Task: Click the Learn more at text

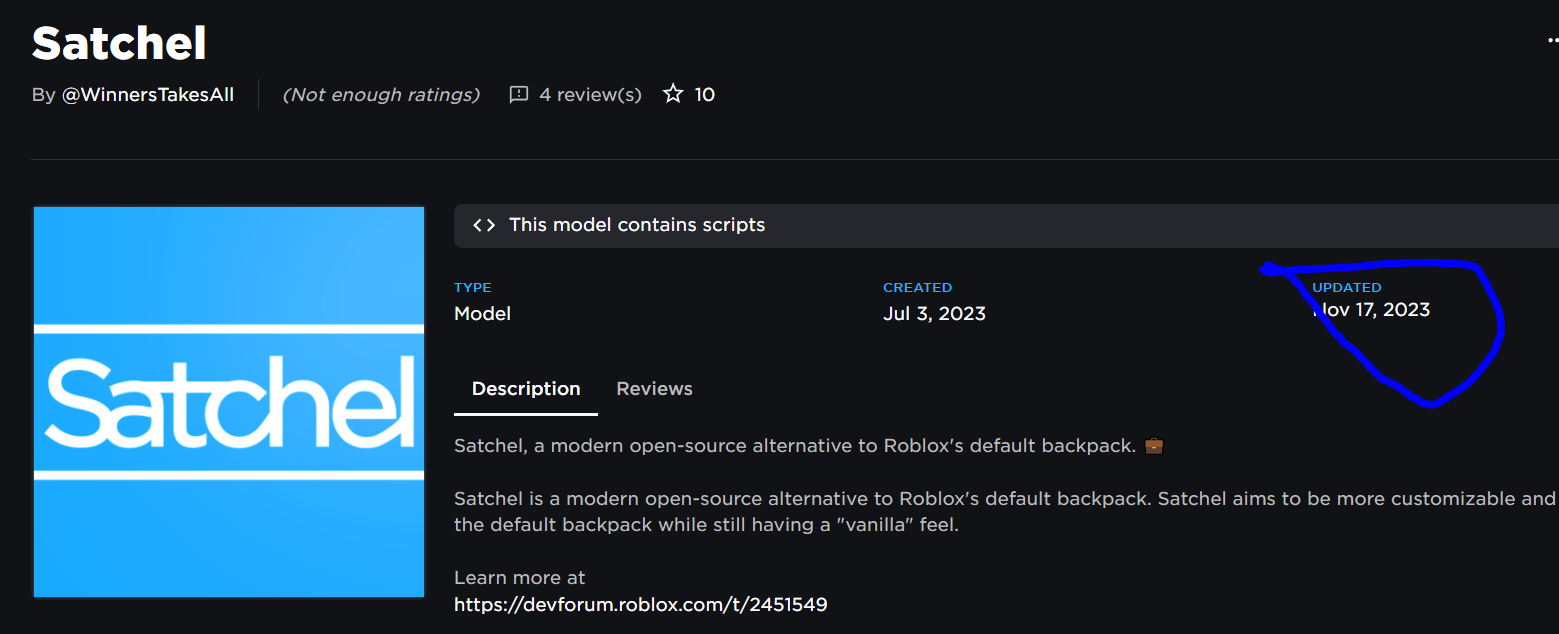Action: click(x=519, y=577)
